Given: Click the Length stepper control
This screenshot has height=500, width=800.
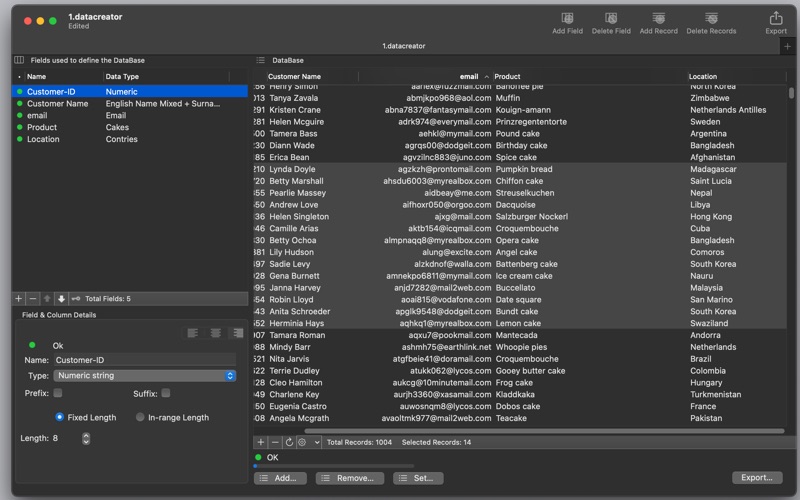Looking at the screenshot, I should pos(86,438).
